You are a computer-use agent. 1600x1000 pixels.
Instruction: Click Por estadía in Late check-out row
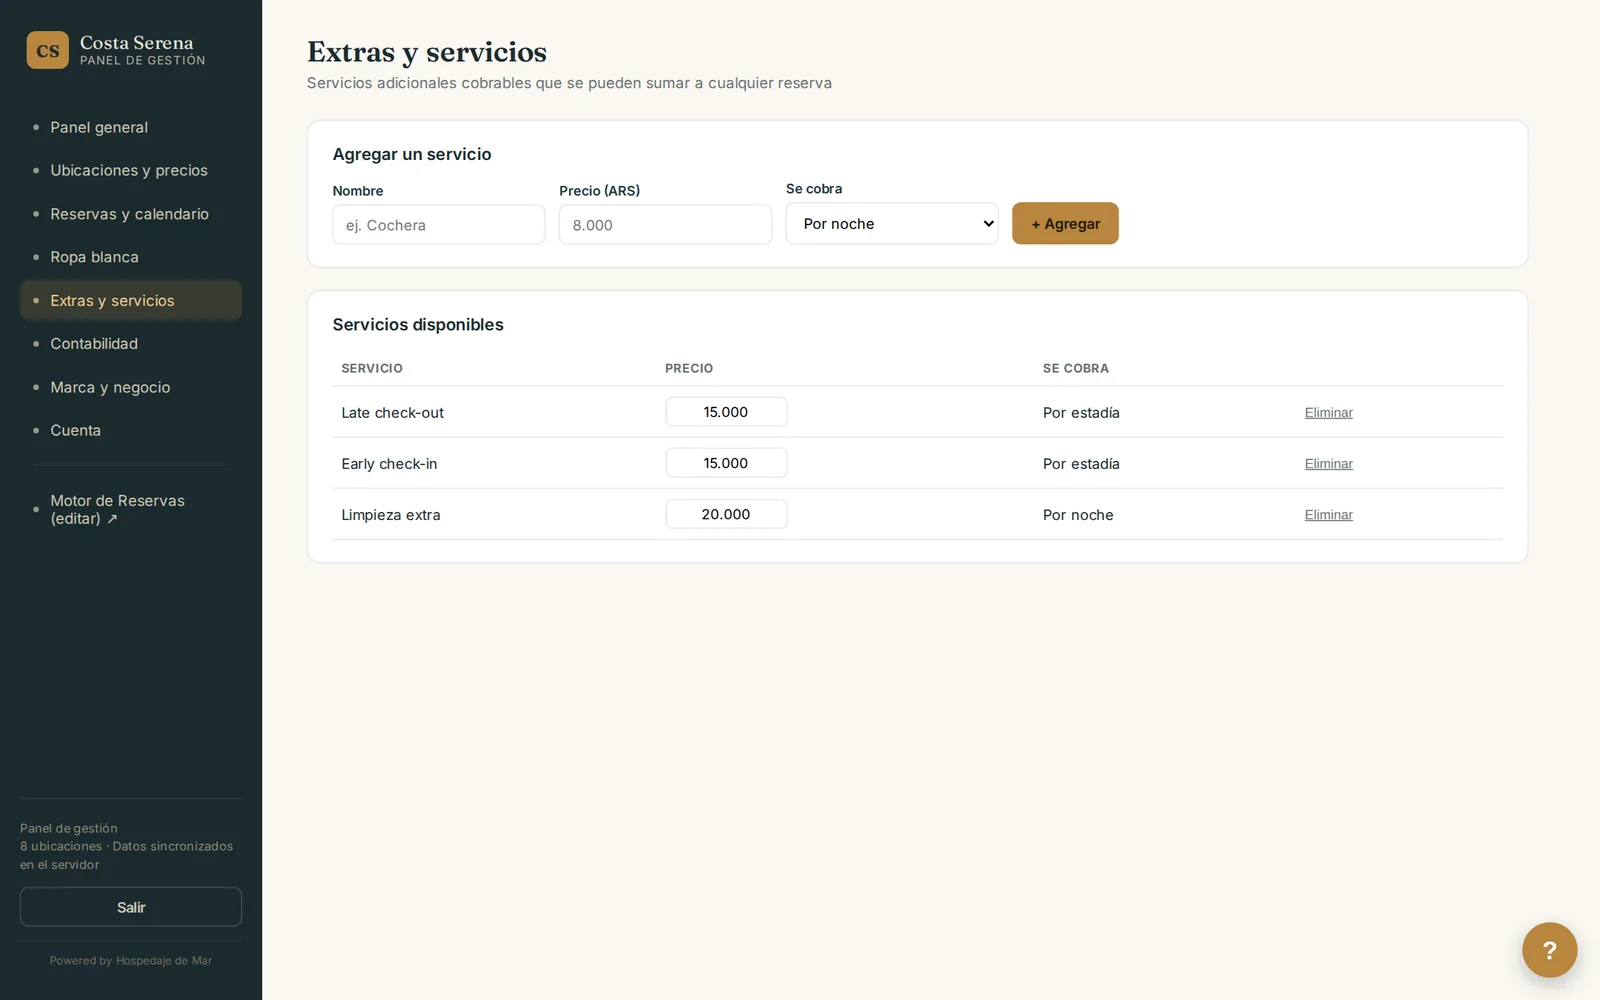pyautogui.click(x=1081, y=413)
